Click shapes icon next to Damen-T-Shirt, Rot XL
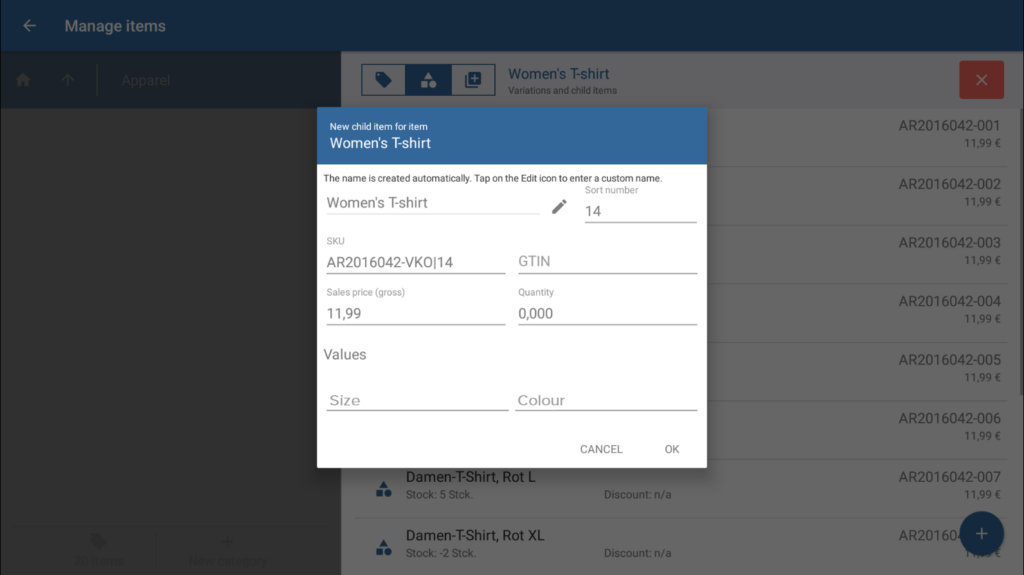1024x575 pixels. tap(383, 547)
